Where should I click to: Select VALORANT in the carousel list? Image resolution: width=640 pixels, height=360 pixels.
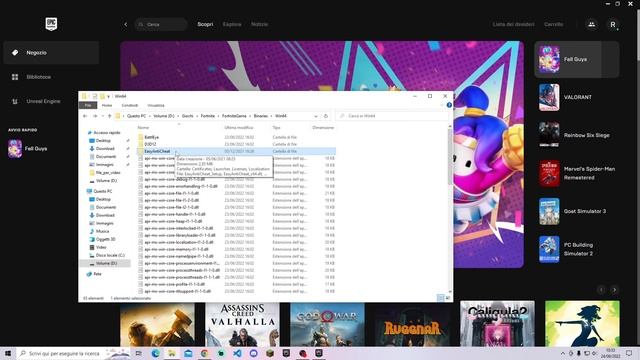tap(577, 97)
